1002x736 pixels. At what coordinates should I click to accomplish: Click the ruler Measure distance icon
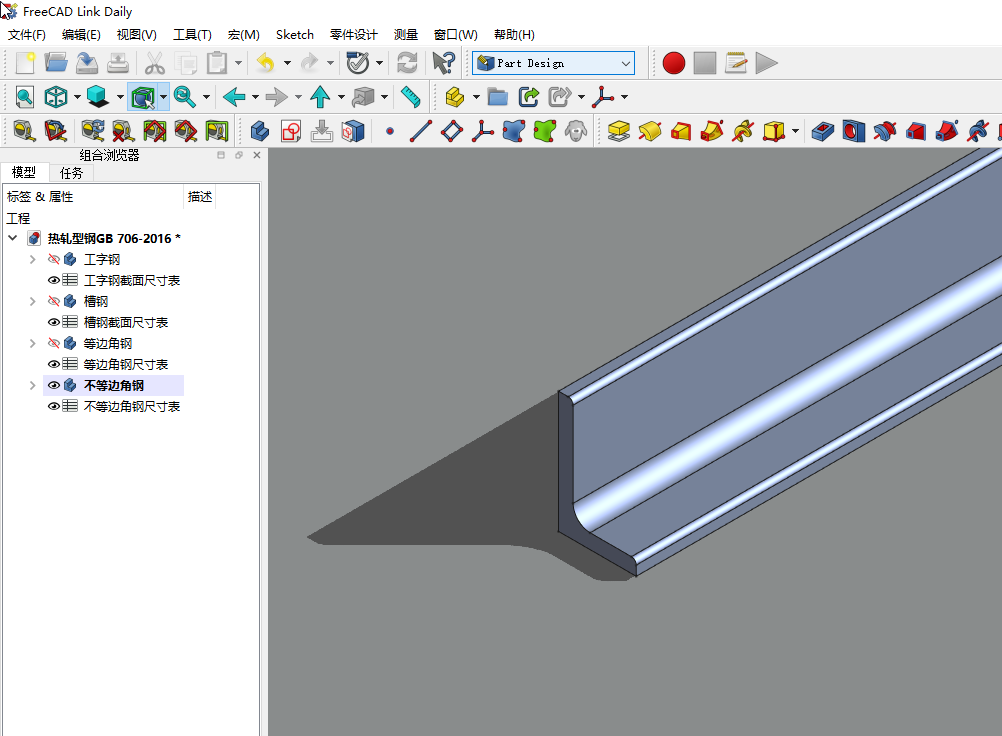(x=410, y=97)
